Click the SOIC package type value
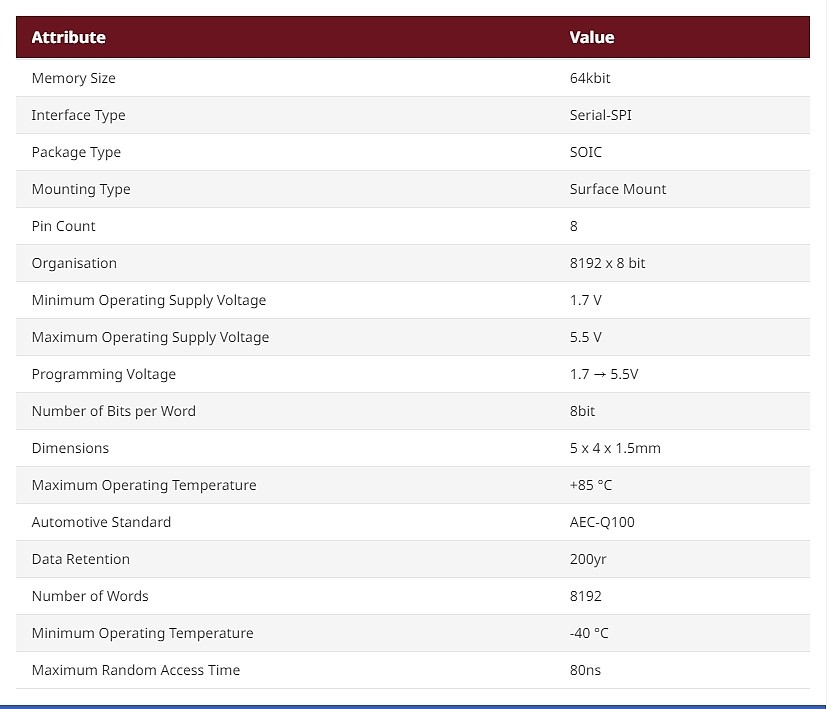Screen dimensions: 827x709 [585, 152]
